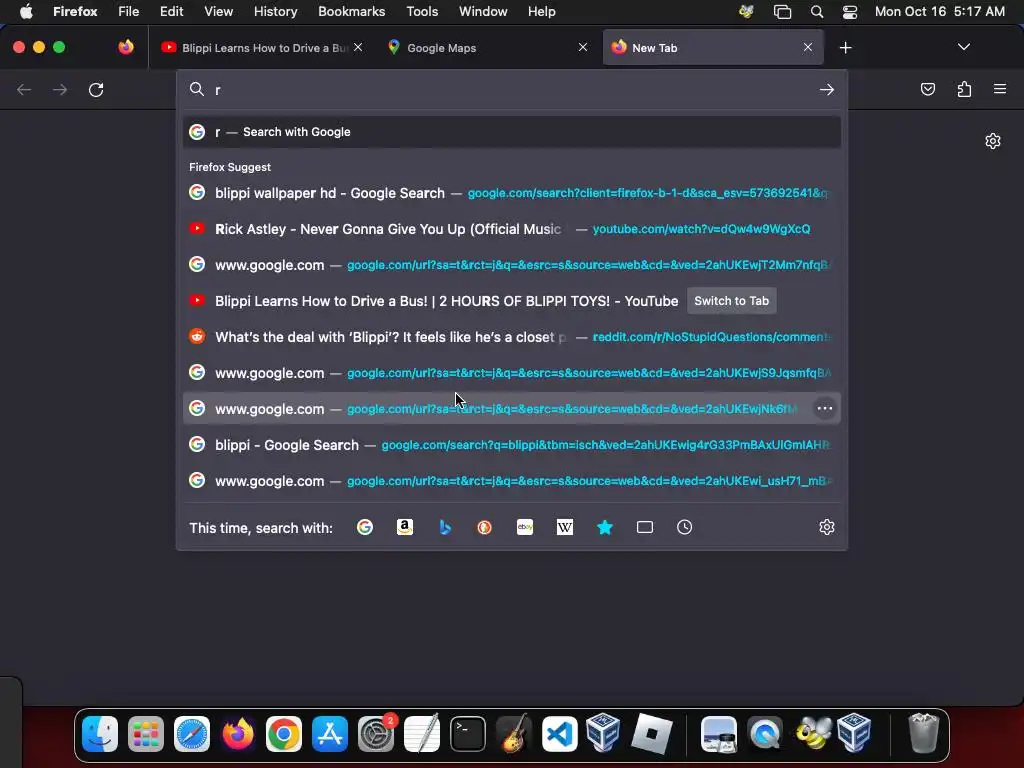Open the Edit menu
1024x768 pixels.
(x=171, y=12)
